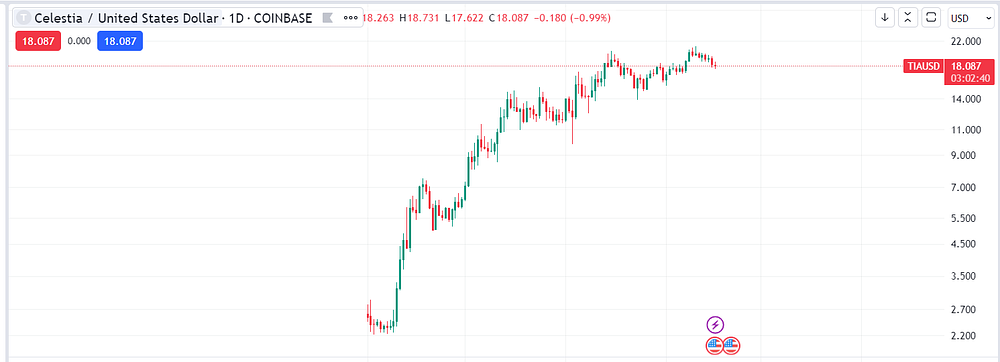This screenshot has height=362, width=1000.
Task: Toggle the fullscreen frame icon button
Action: point(932,18)
